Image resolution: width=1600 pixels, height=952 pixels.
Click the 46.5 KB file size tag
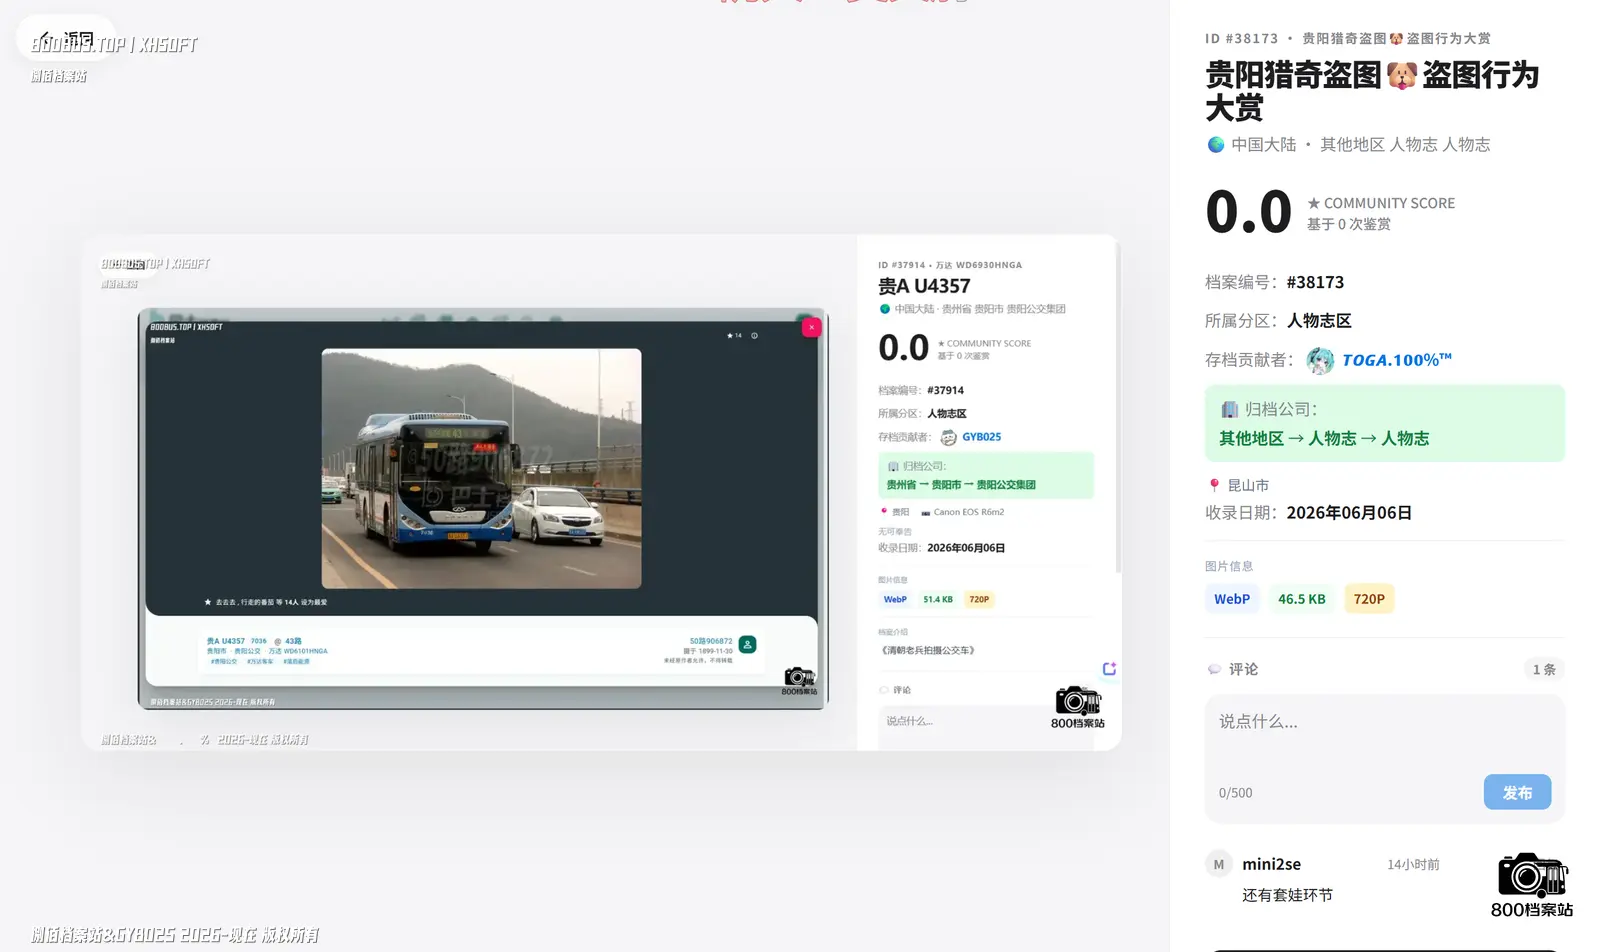coord(1302,599)
